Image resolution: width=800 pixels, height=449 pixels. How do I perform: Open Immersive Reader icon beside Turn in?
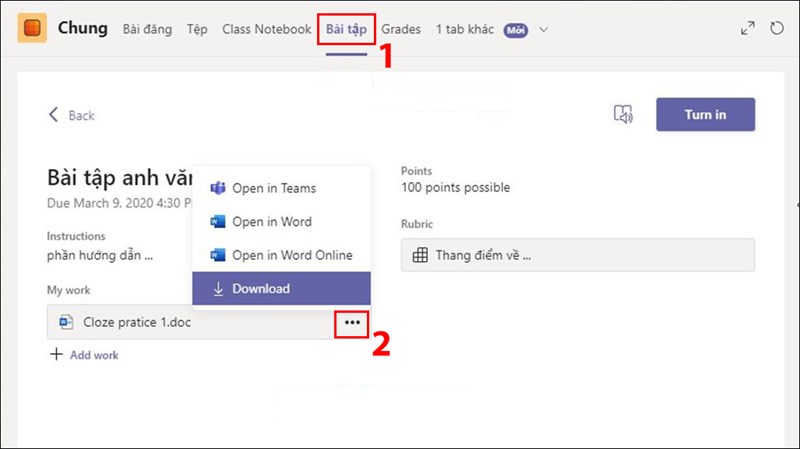(x=623, y=114)
